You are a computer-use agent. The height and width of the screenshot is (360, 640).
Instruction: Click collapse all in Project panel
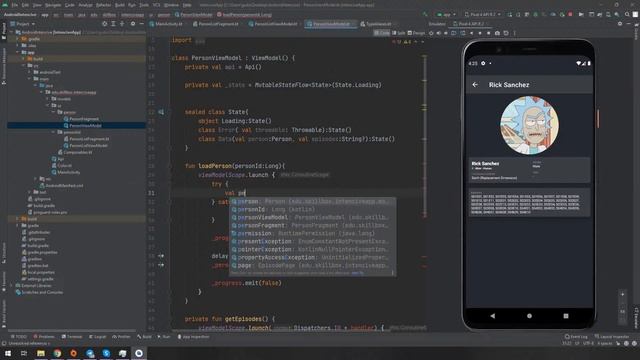[x=122, y=24]
